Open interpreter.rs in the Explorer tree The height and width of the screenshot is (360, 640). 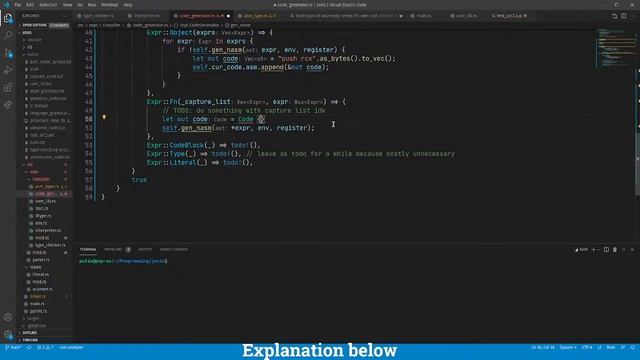tap(48, 231)
